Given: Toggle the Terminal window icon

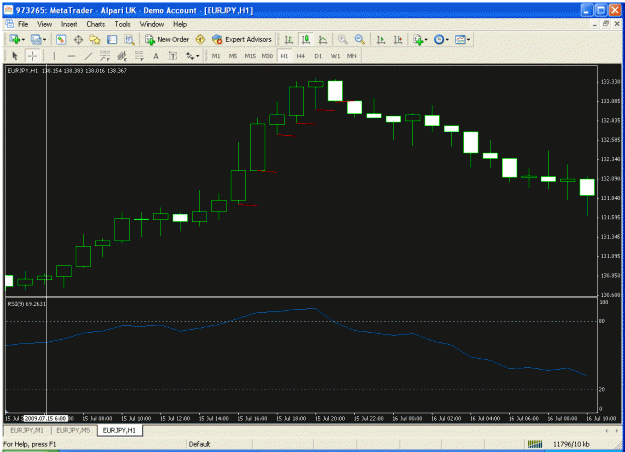Looking at the screenshot, I should click(112, 39).
